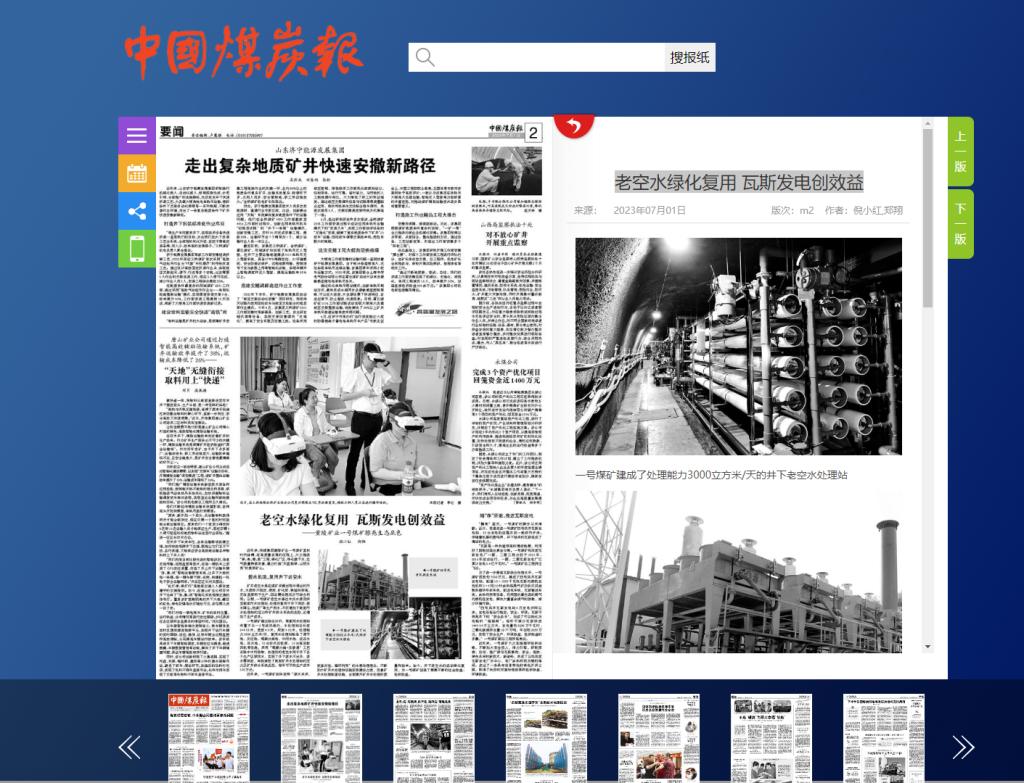This screenshot has width=1024, height=783.
Task: Click the 搜报纸 search button
Action: 690,57
